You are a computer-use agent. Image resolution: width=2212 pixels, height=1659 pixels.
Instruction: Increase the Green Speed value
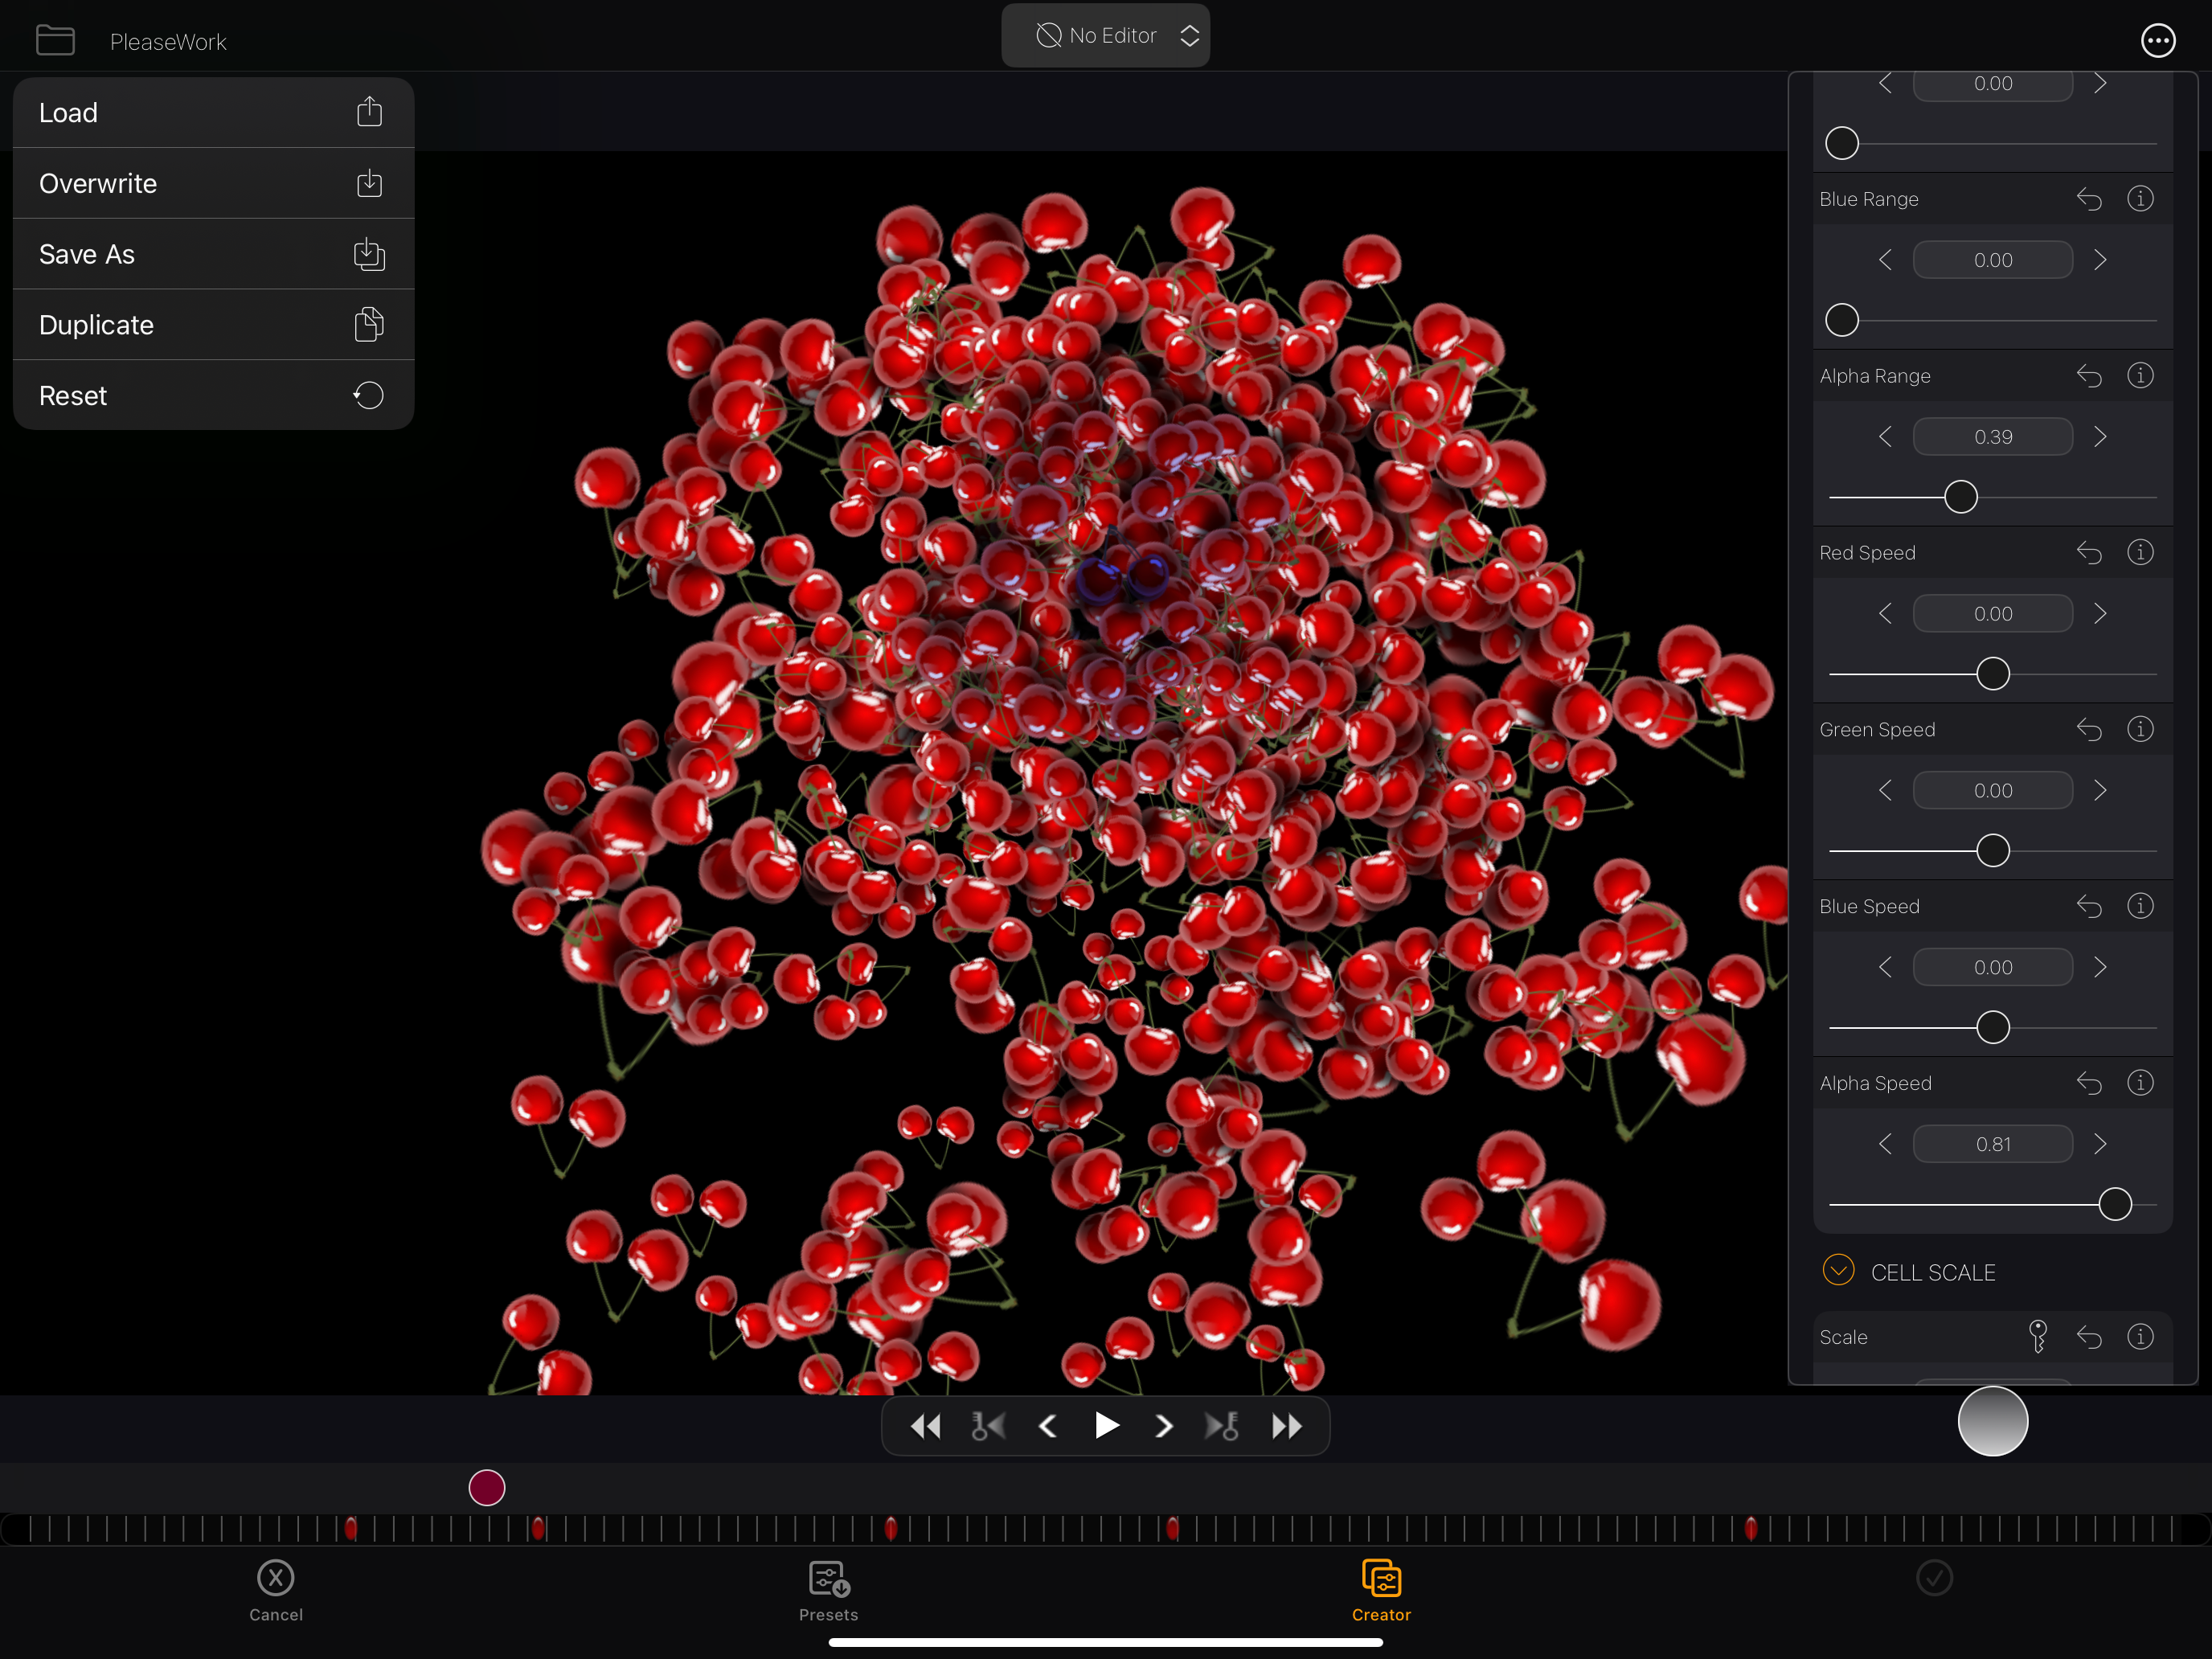click(2100, 791)
